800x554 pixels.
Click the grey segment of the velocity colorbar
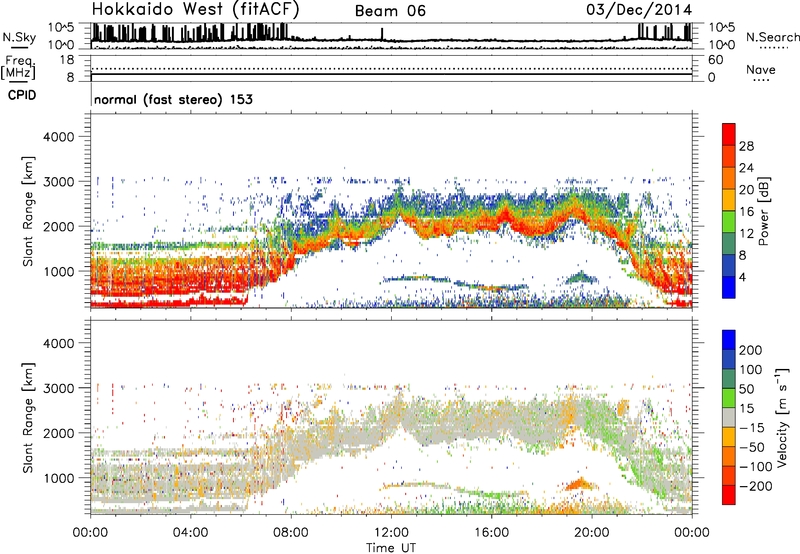point(729,418)
